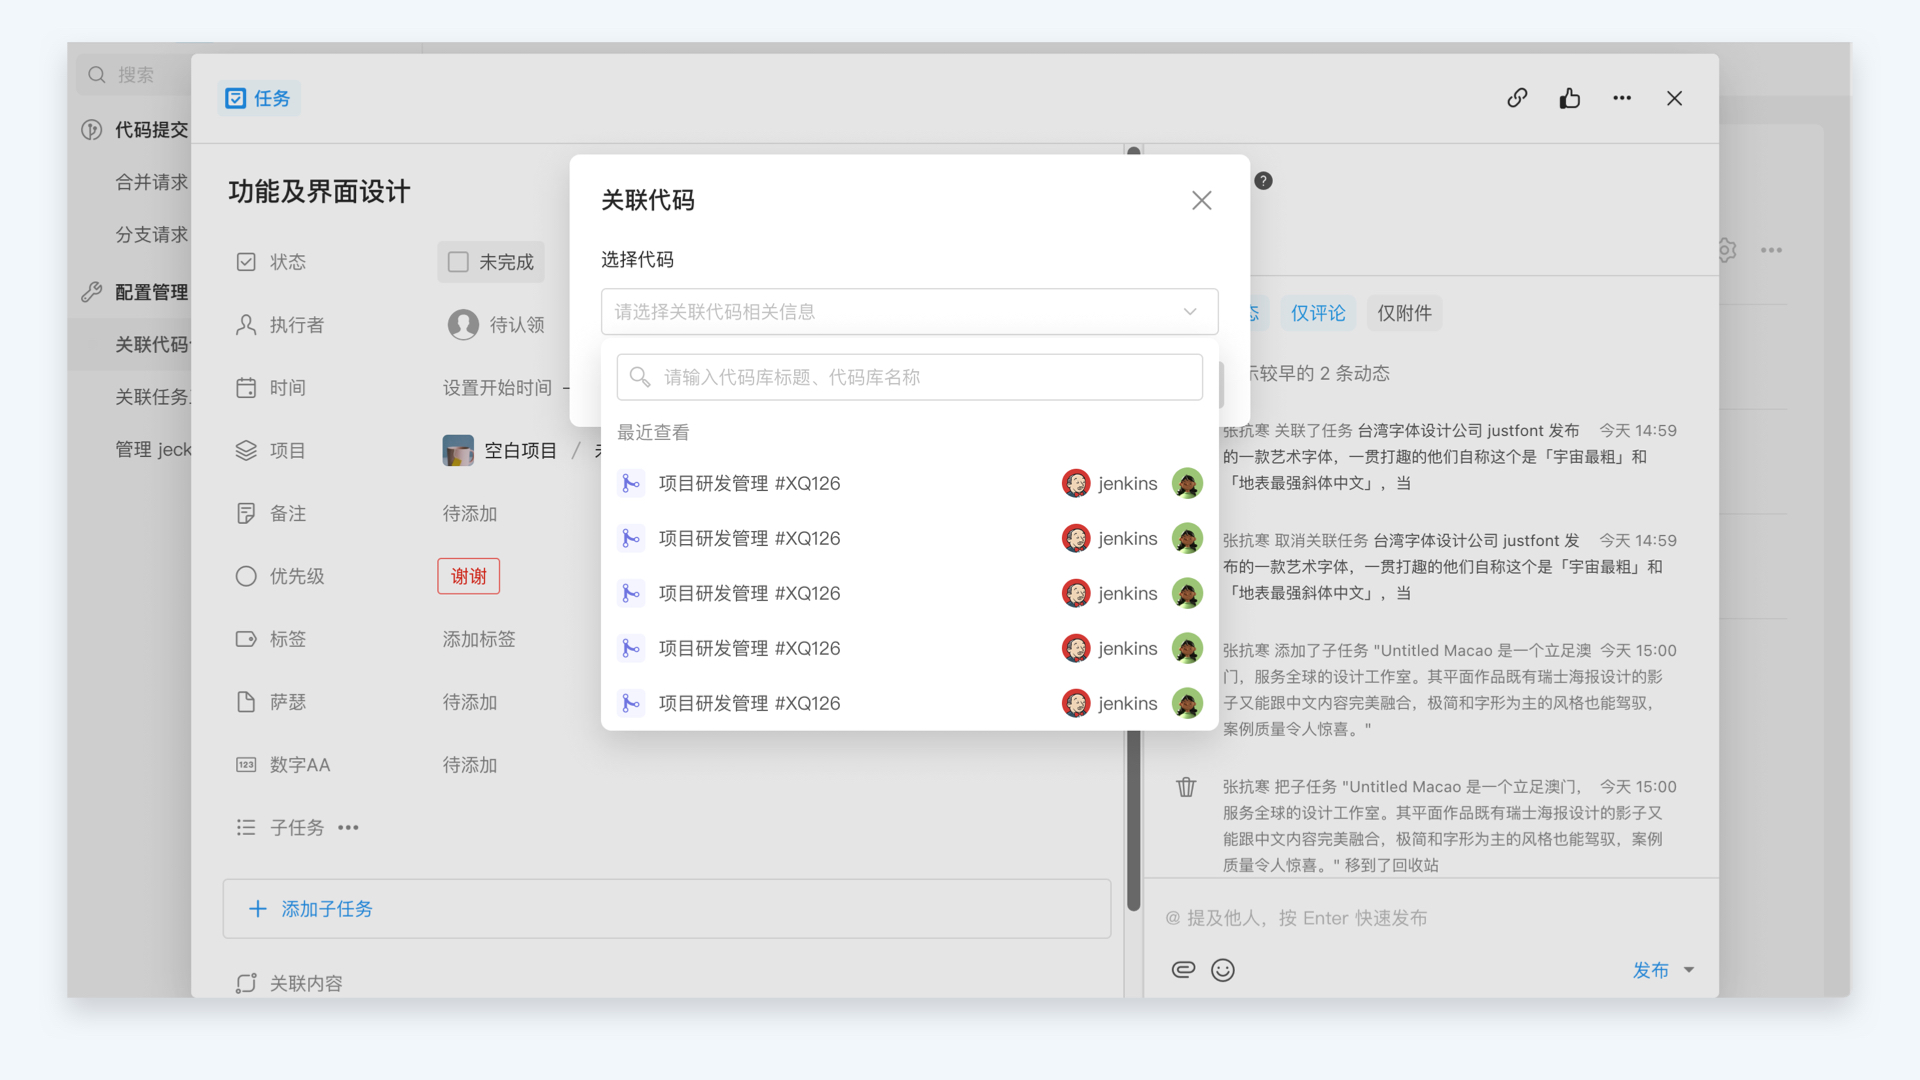Select the last 项目研发管理 #XQ126 entry
Image resolution: width=1920 pixels, height=1080 pixels.
(x=749, y=704)
